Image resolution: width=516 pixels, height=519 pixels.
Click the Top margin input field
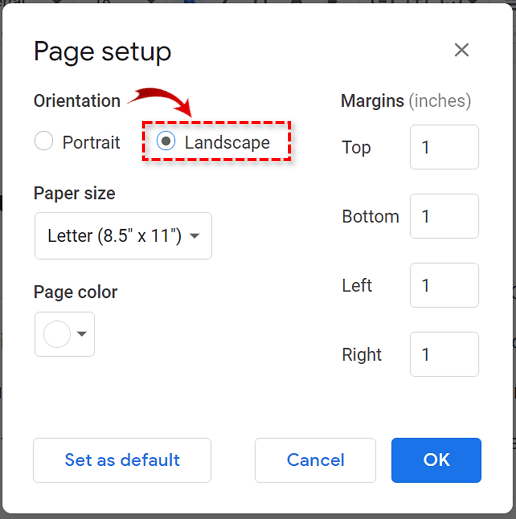[x=444, y=147]
